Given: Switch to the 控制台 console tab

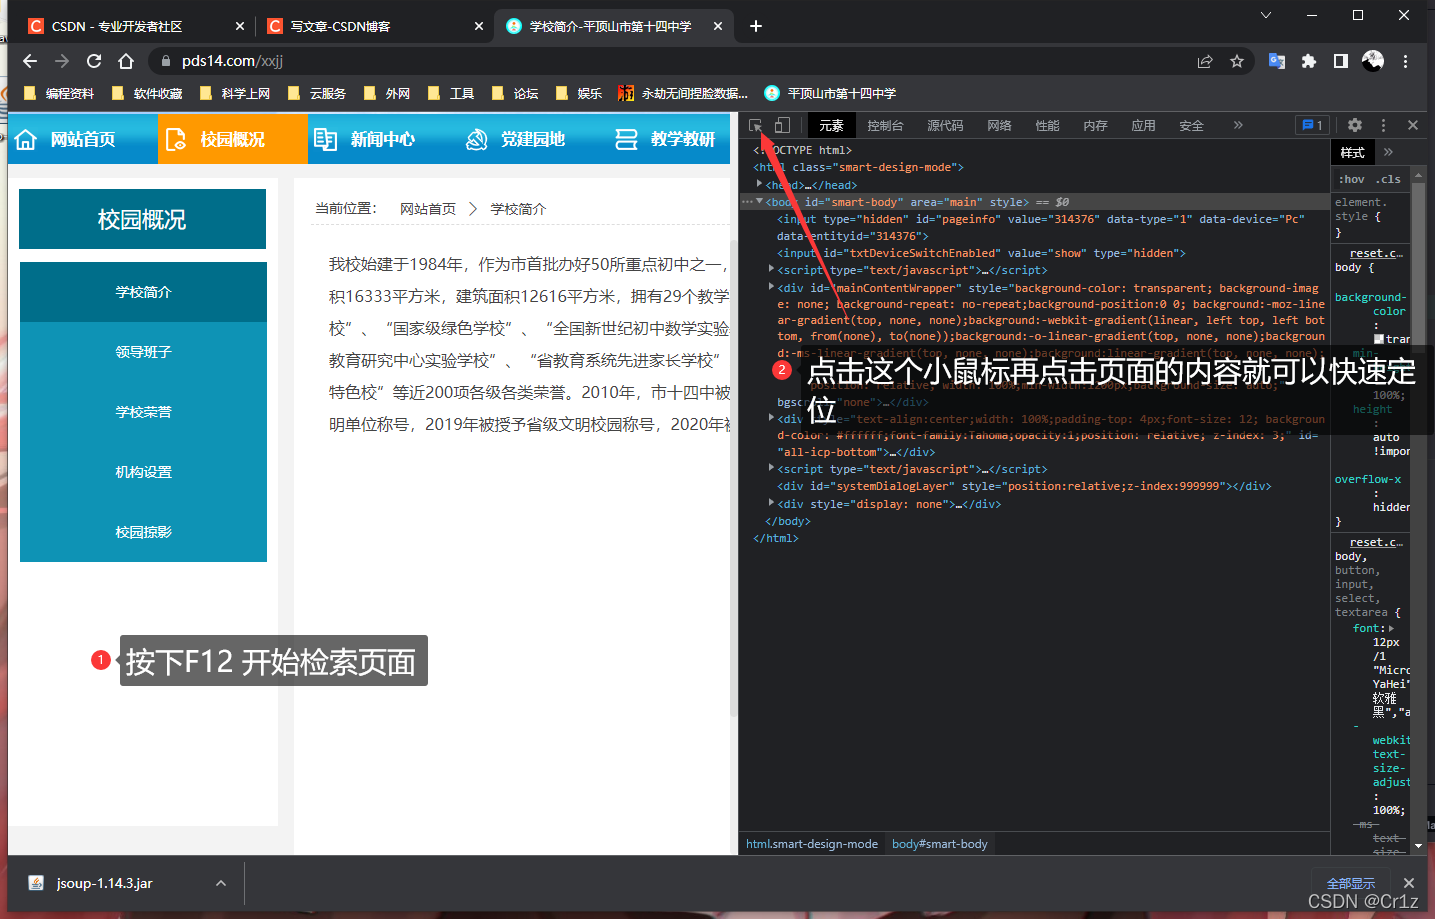Looking at the screenshot, I should (885, 126).
